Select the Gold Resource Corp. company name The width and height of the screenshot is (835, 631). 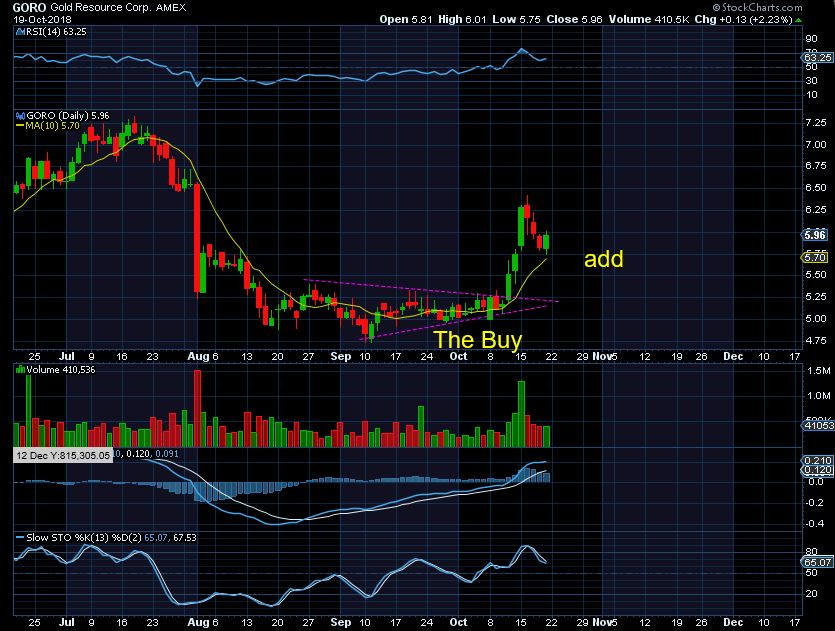point(101,7)
